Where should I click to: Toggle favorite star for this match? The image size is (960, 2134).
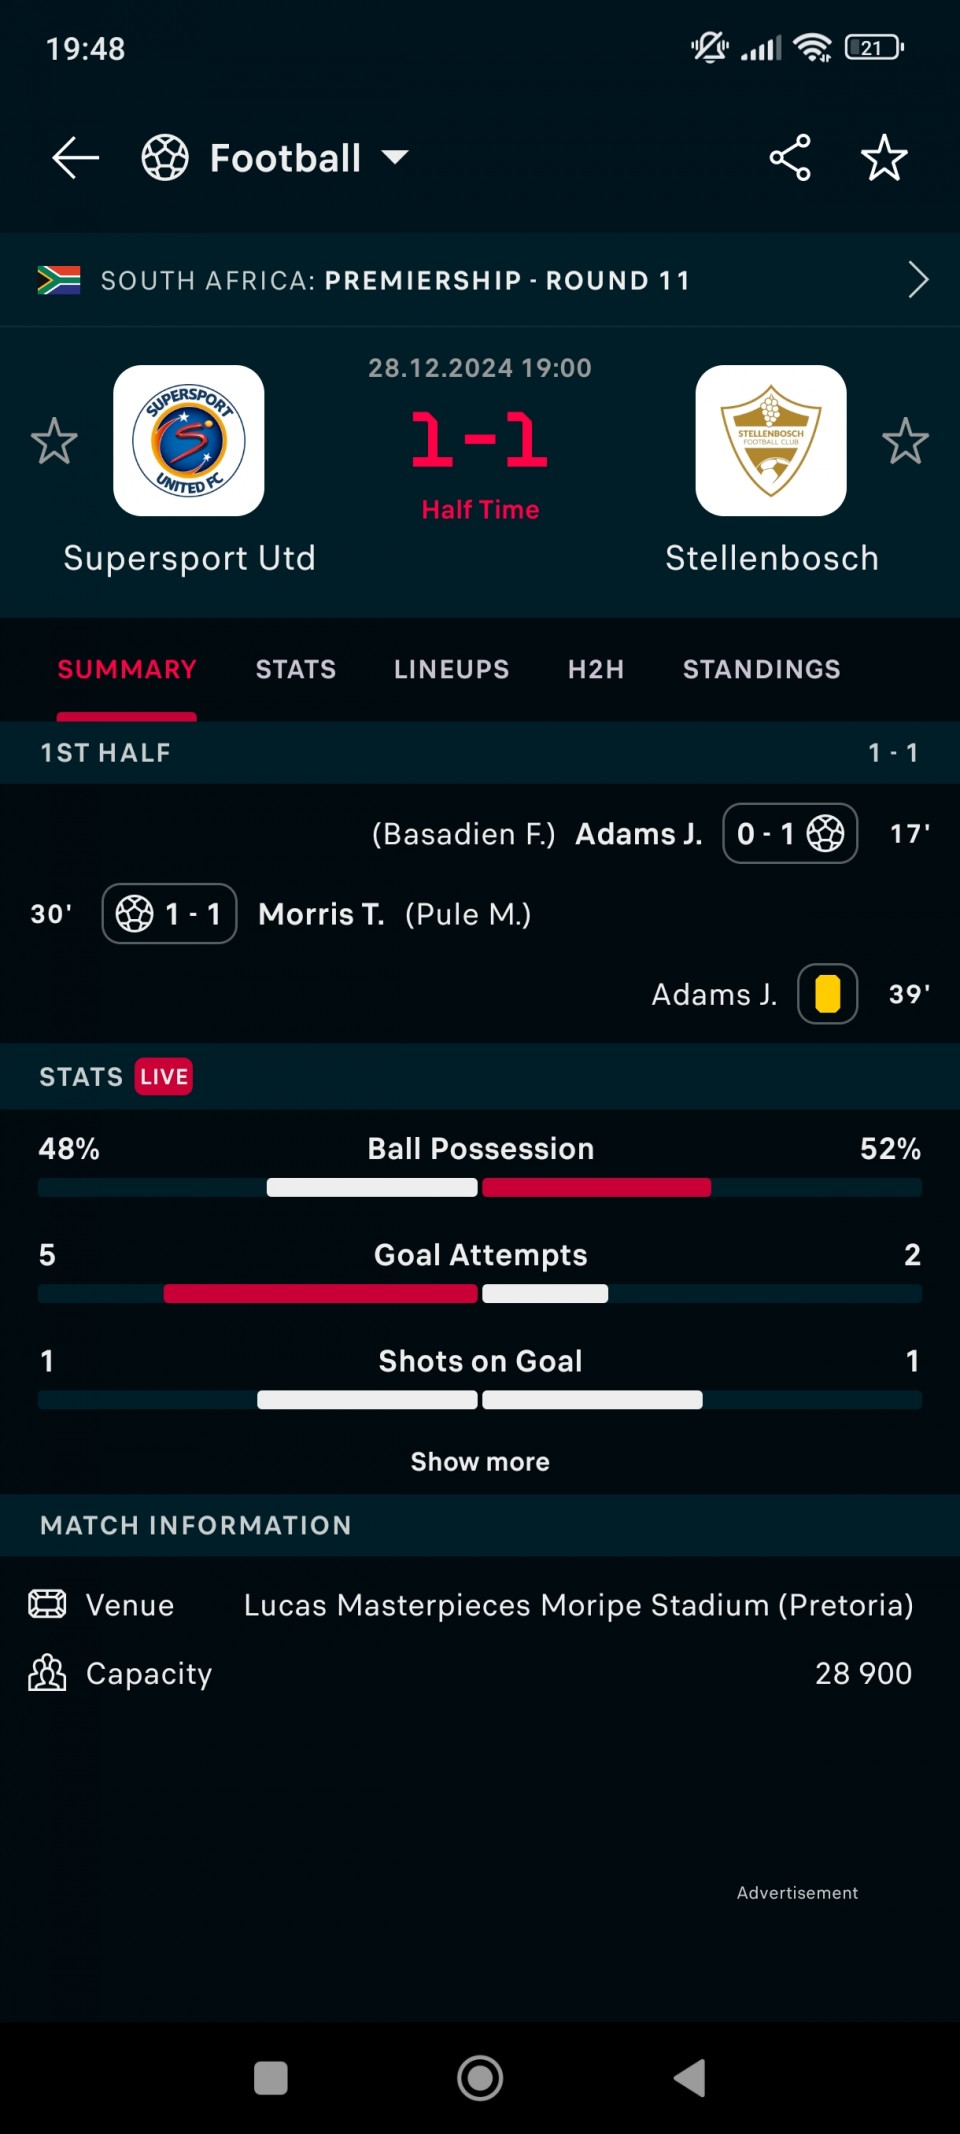pyautogui.click(x=884, y=158)
